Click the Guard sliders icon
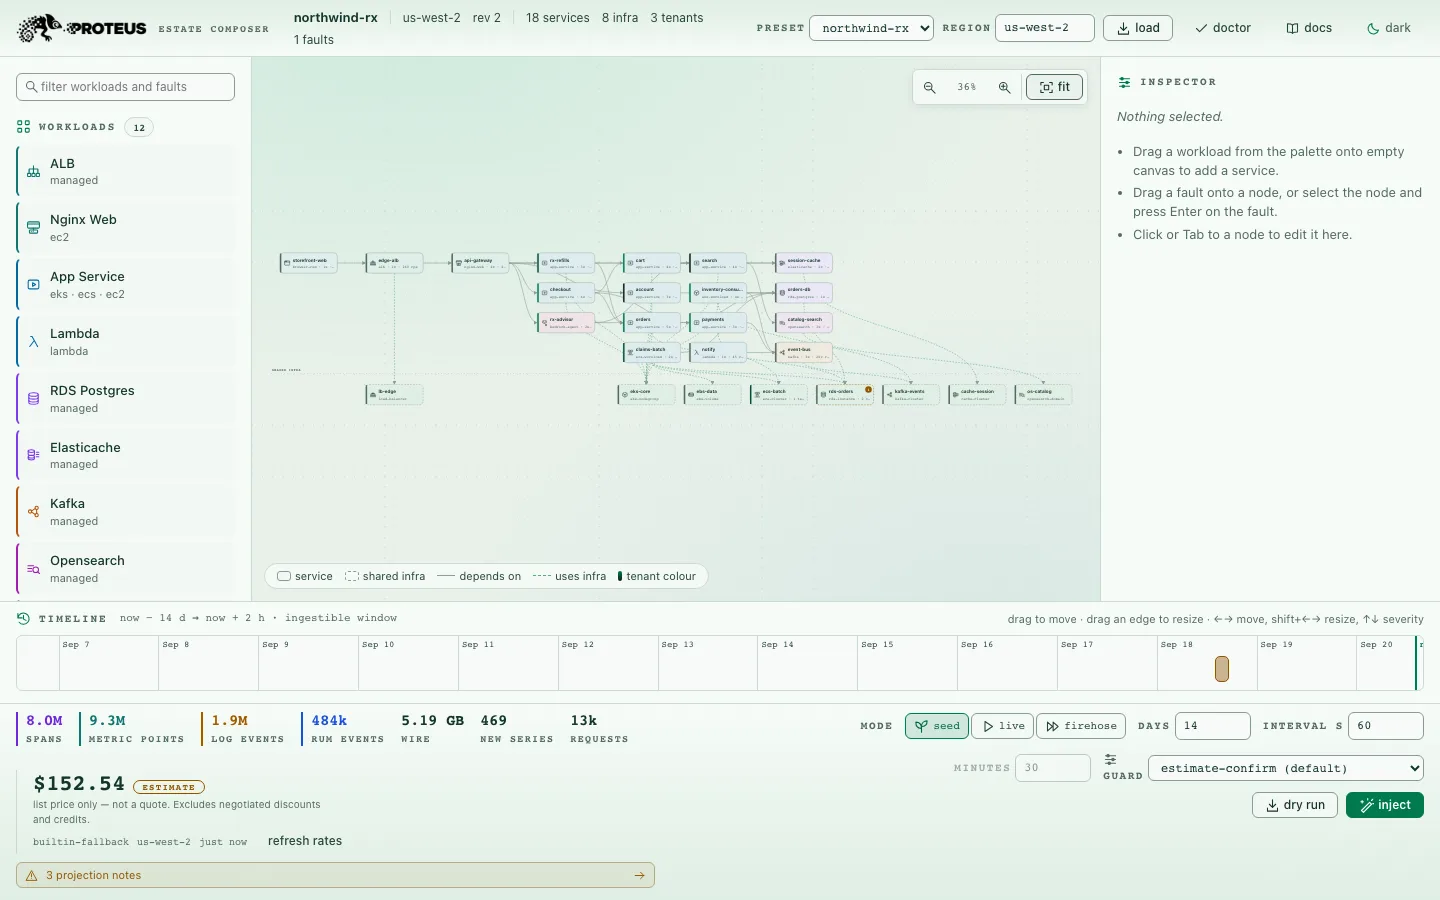The image size is (1440, 900). (x=1110, y=760)
